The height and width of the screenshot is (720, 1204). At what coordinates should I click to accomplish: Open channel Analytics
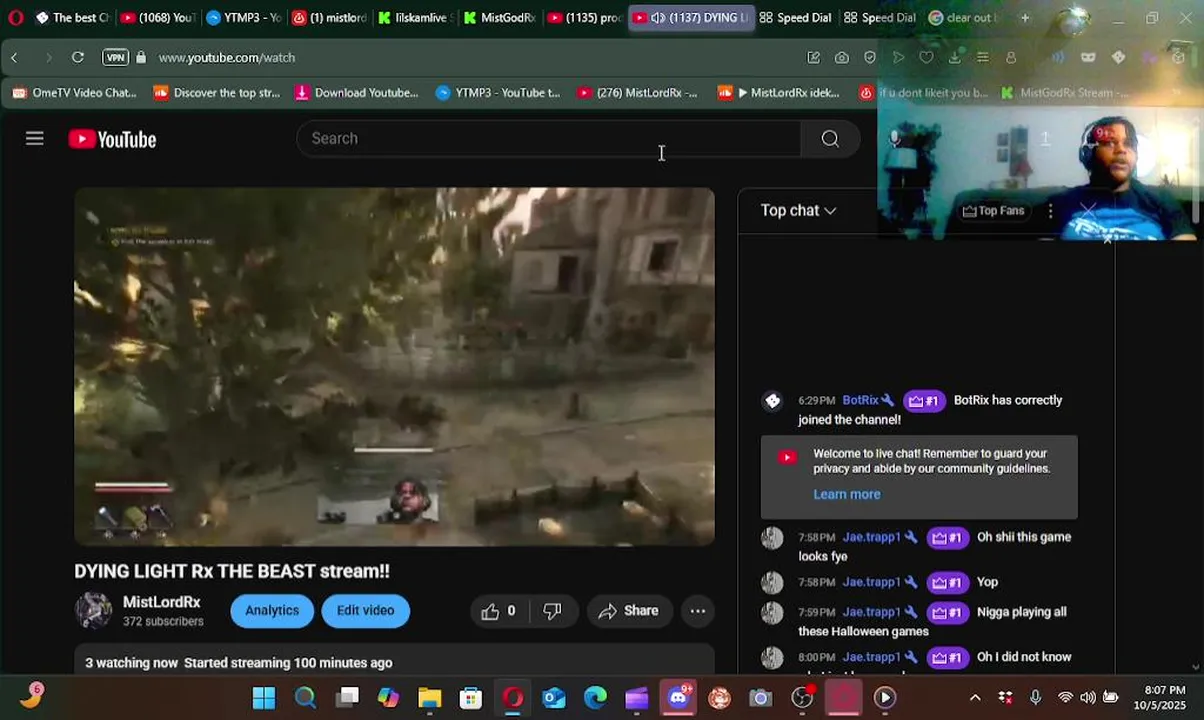272,611
